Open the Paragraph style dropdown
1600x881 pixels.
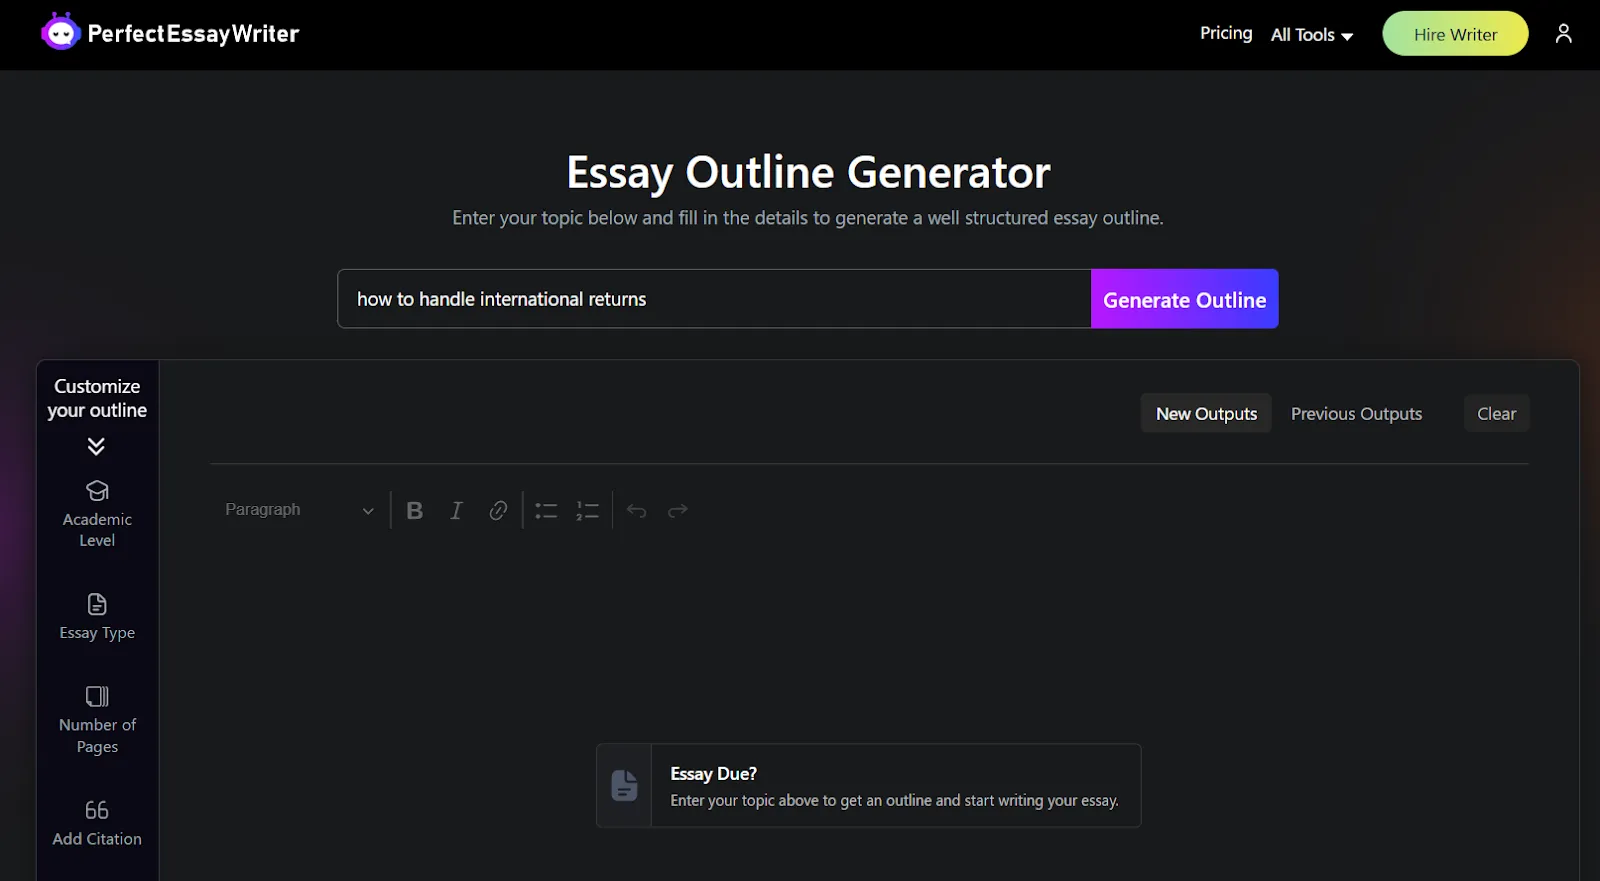click(299, 510)
